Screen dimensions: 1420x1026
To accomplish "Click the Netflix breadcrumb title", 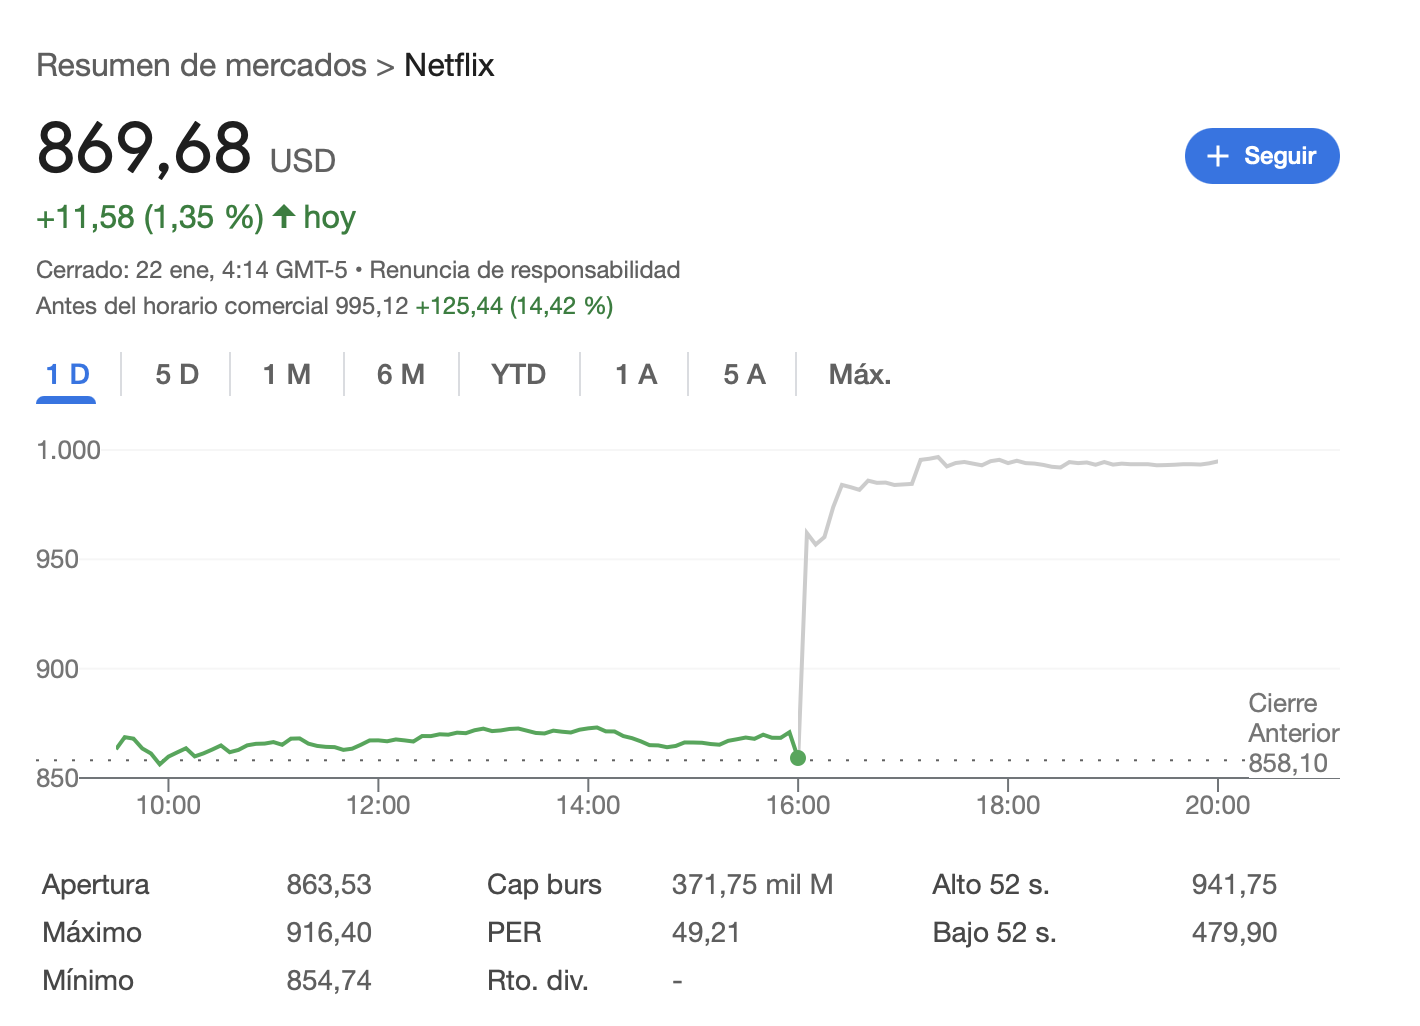I will coord(449,65).
